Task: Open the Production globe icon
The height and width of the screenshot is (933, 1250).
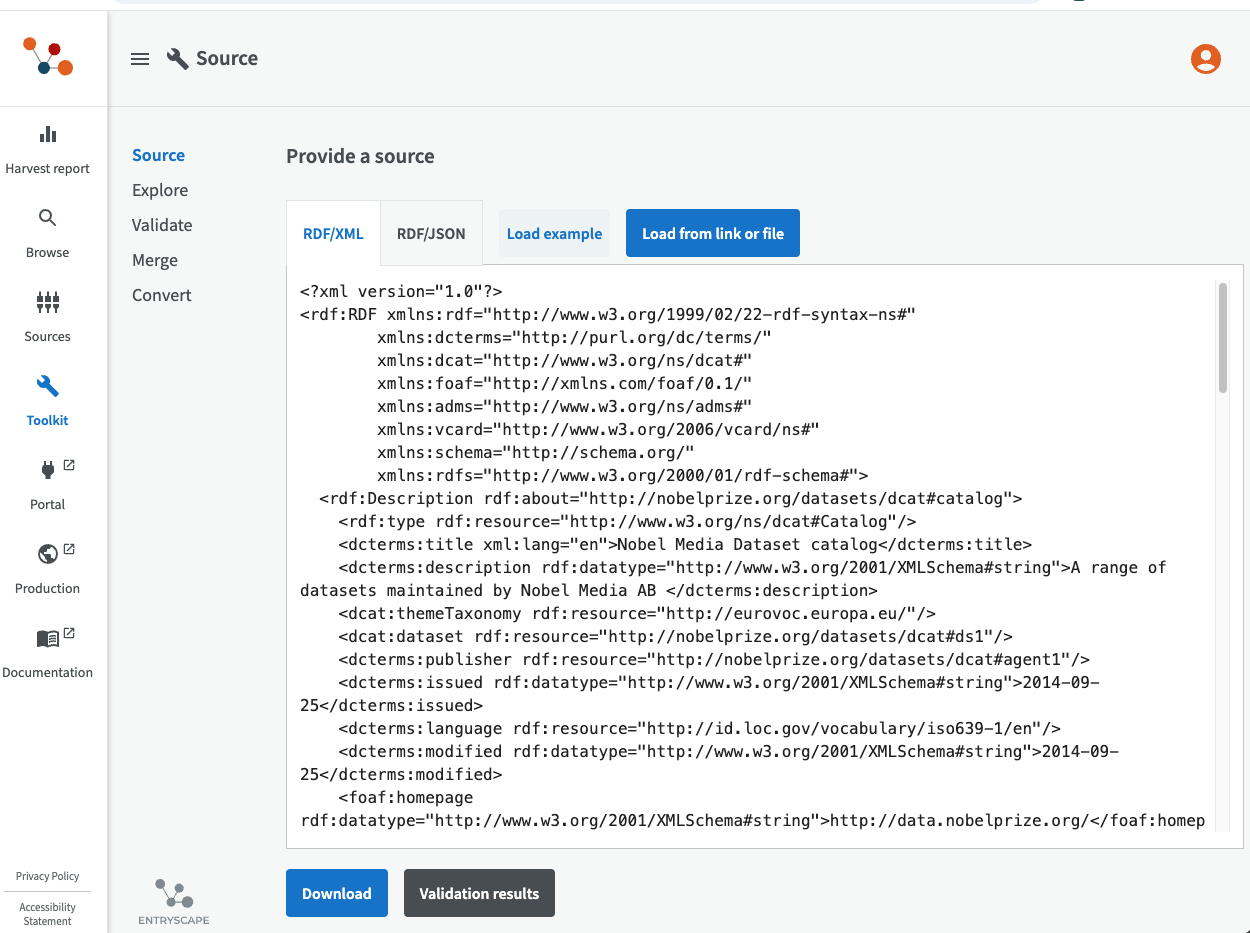Action: click(x=47, y=554)
